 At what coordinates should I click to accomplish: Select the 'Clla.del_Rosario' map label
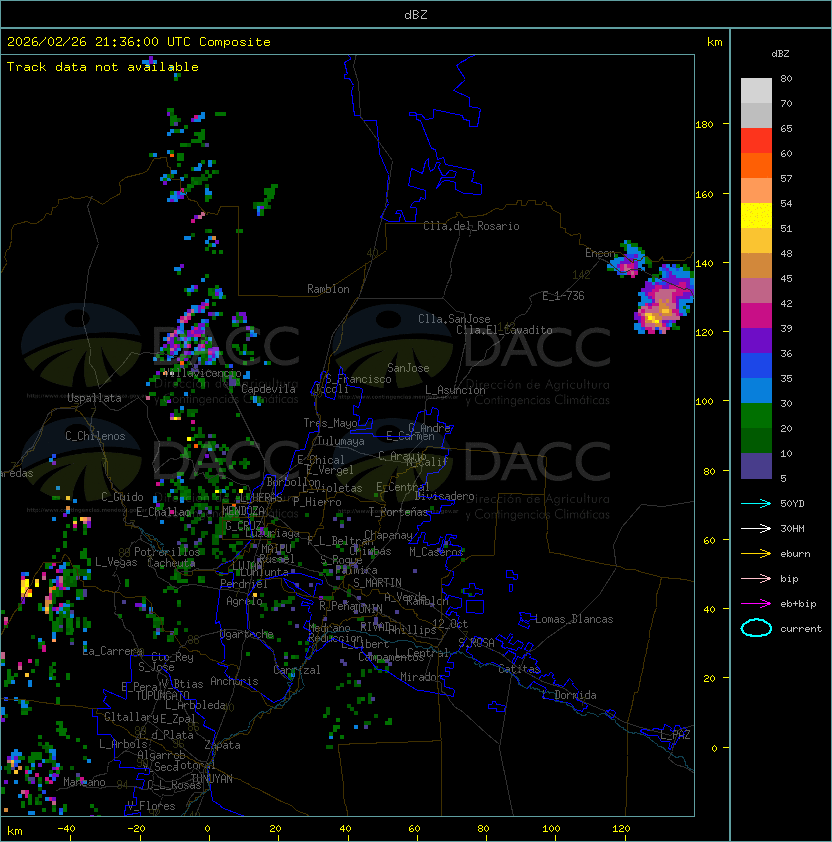point(471,226)
